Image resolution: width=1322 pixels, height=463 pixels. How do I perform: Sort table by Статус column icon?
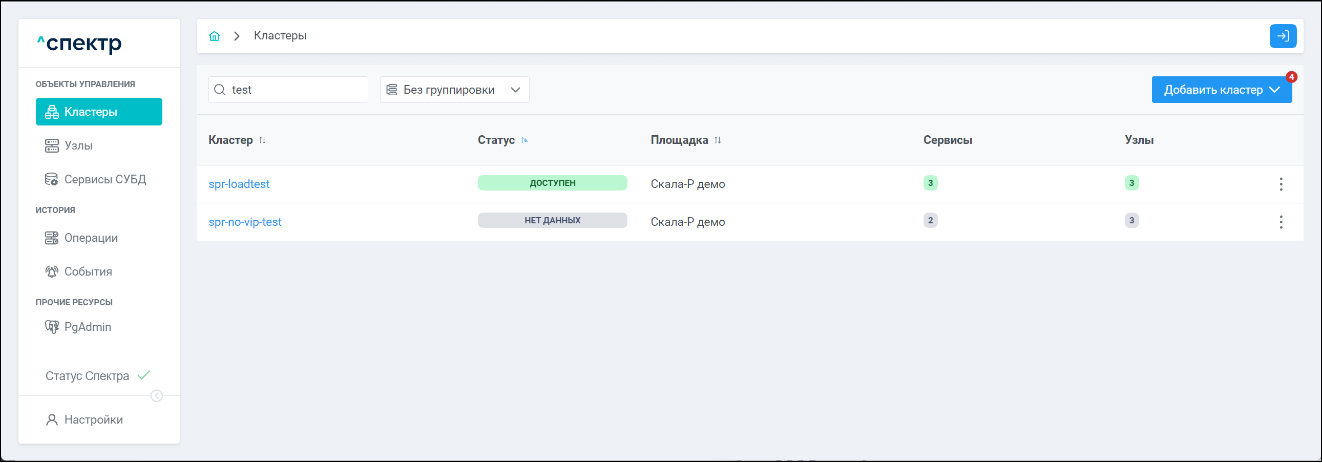[524, 141]
